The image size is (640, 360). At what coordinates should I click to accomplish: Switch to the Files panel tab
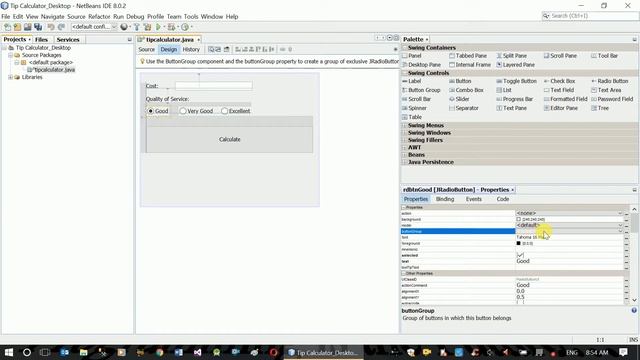(41, 40)
